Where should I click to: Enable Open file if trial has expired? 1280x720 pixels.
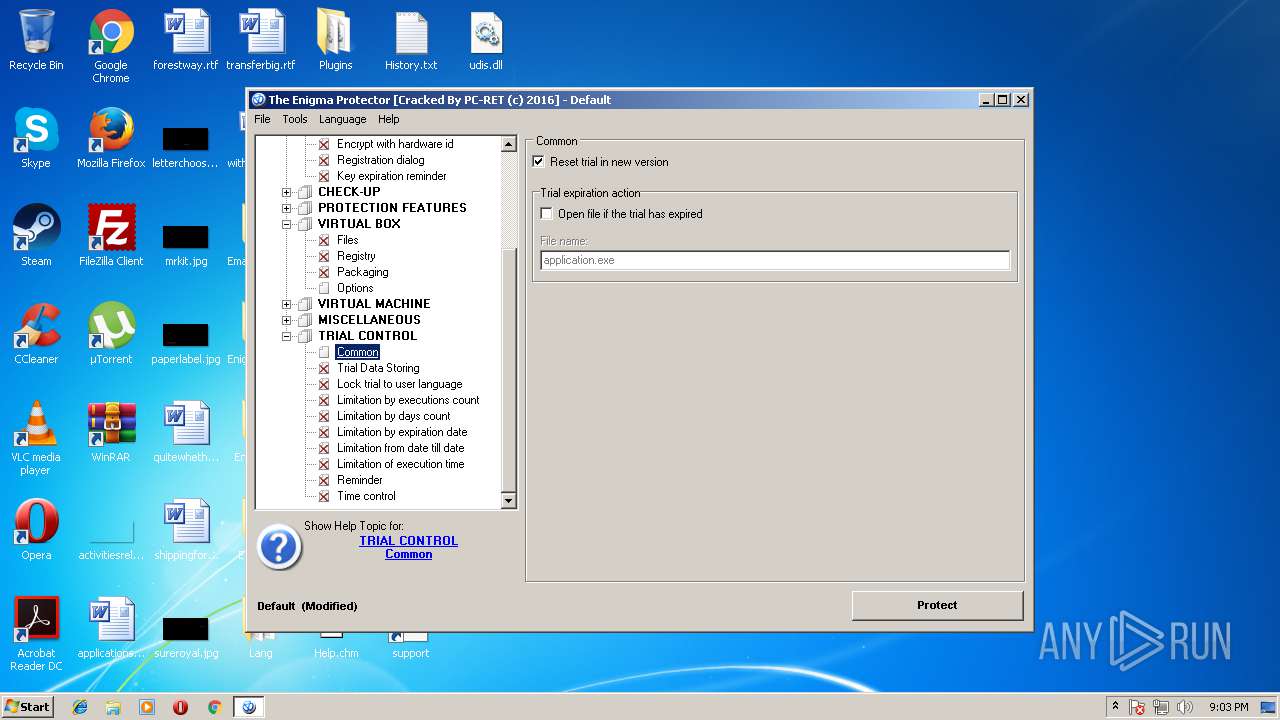coord(546,214)
